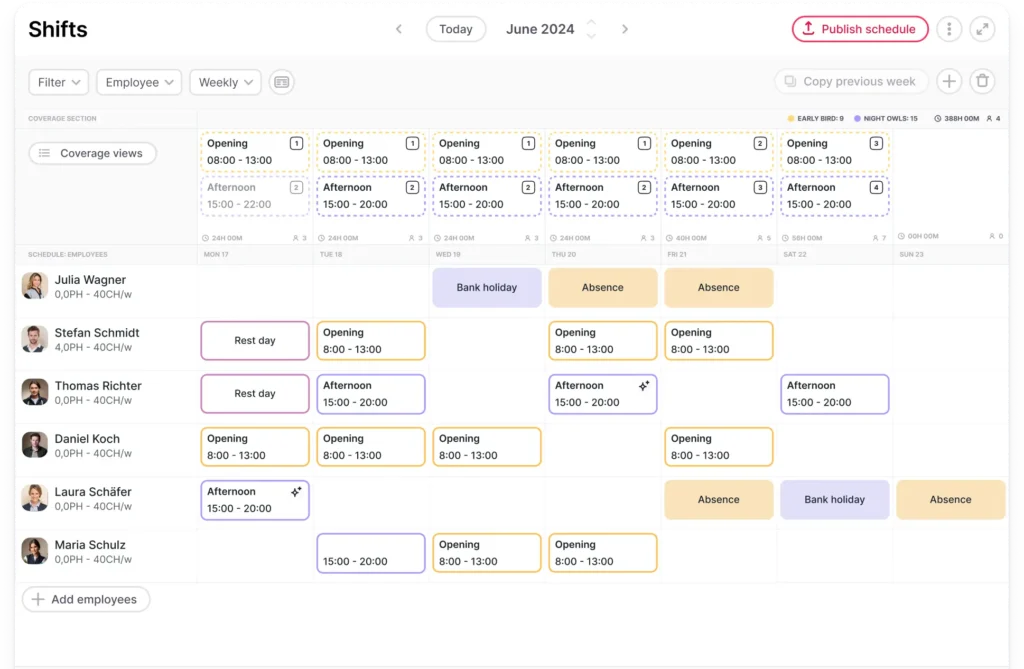Open Julia Wagner's Thursday Absence
Viewport: 1024px width, 669px height.
603,287
